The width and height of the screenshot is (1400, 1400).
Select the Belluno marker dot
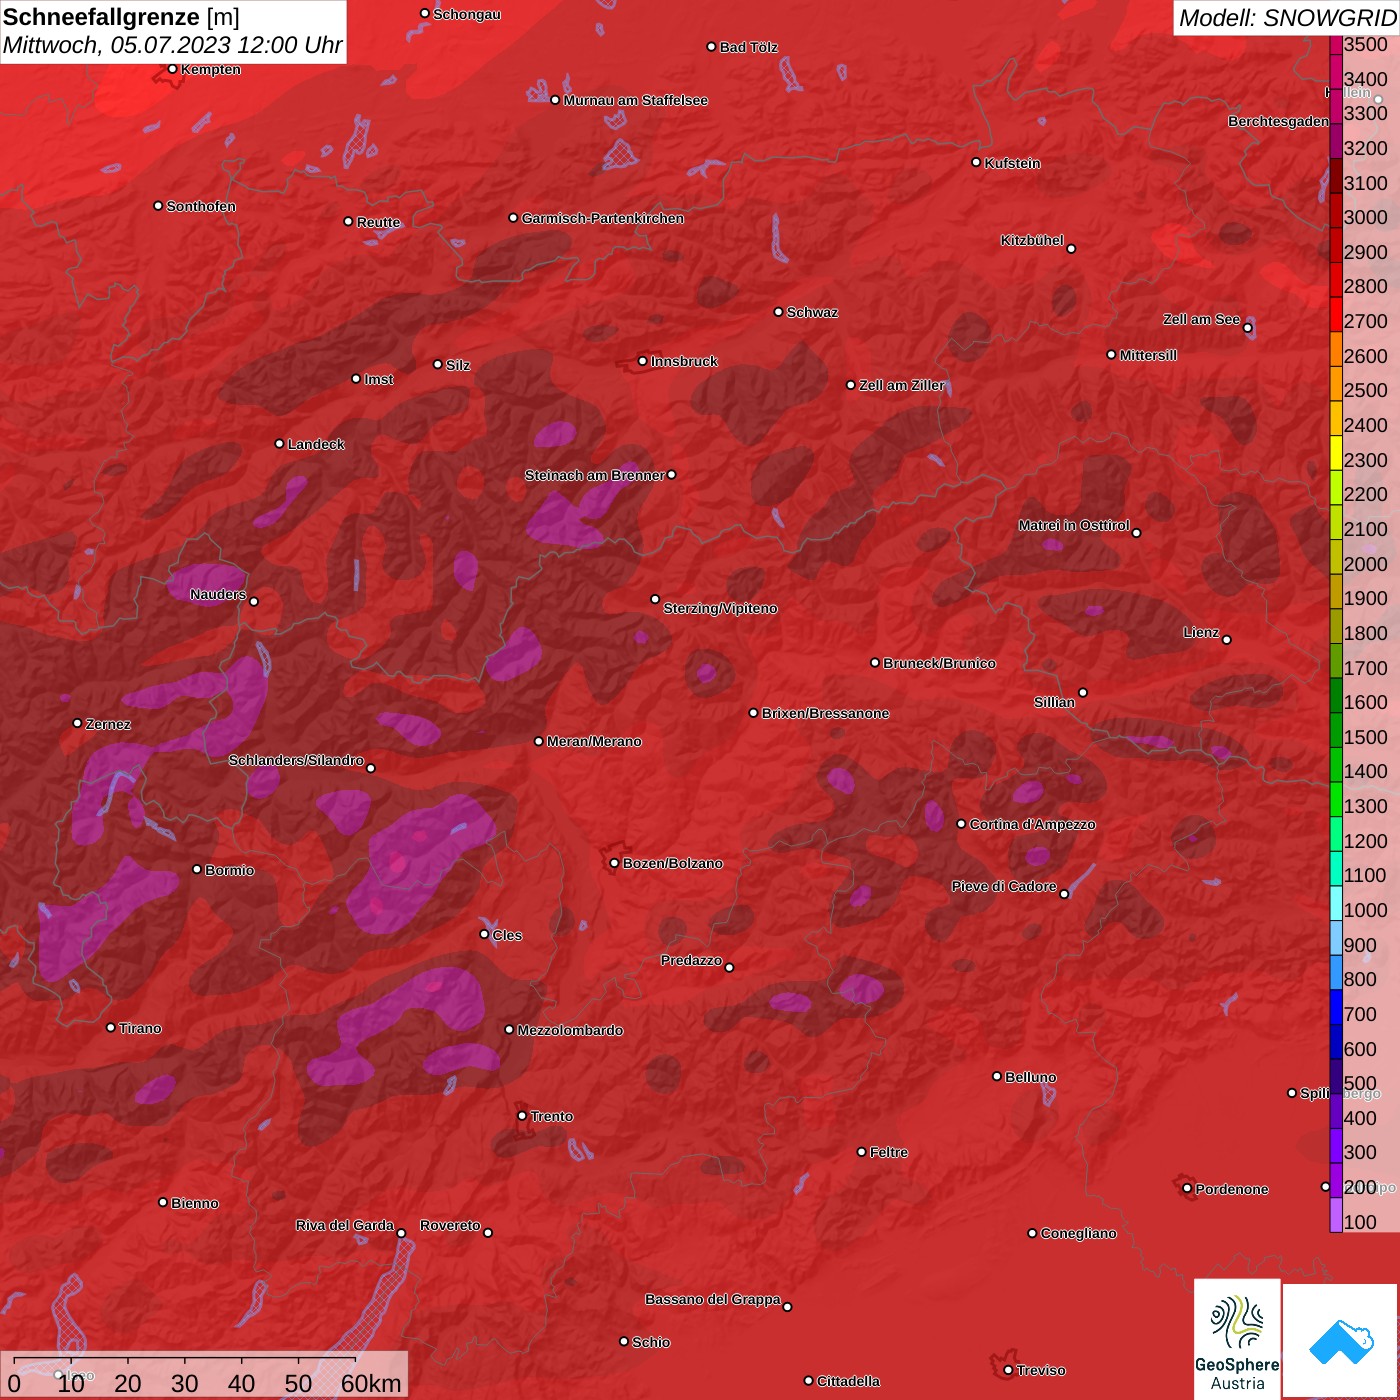[x=997, y=1076]
